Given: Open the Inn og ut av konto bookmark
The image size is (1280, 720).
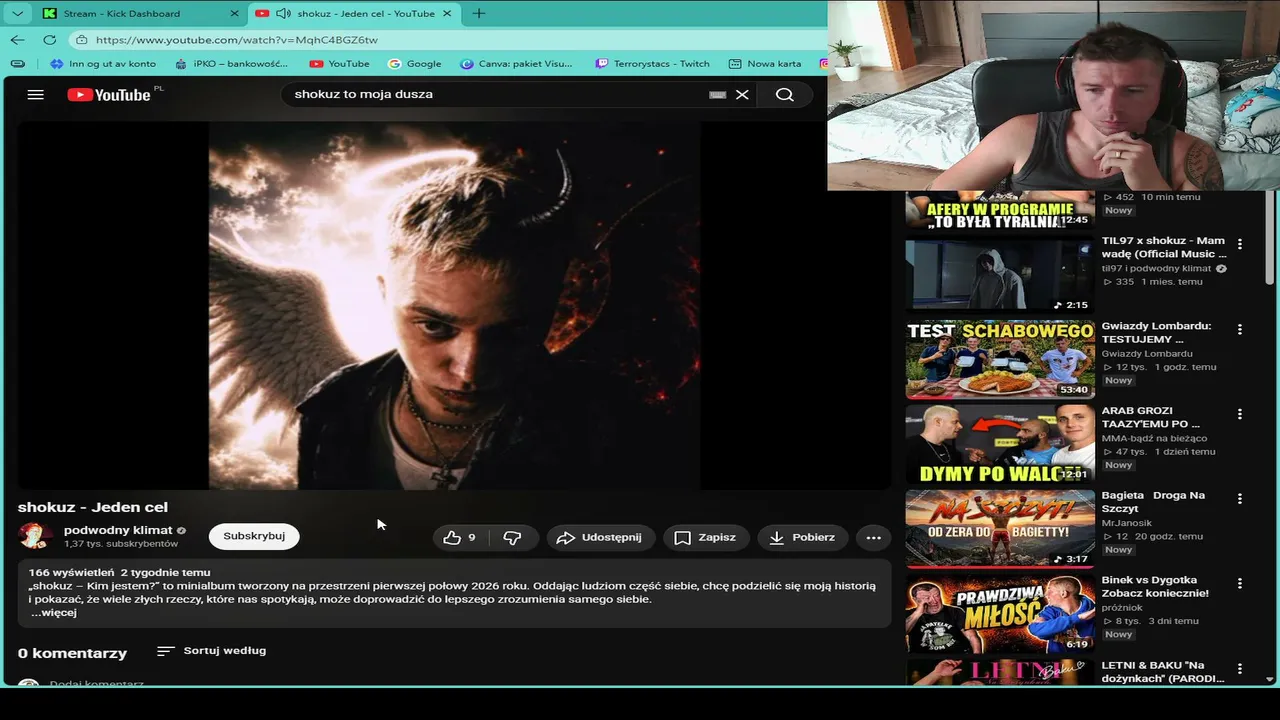Looking at the screenshot, I should [x=102, y=63].
